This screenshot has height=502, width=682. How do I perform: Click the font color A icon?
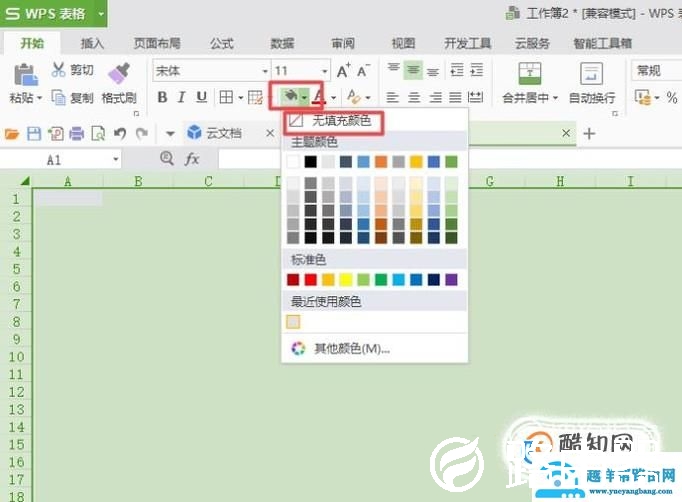tap(319, 96)
